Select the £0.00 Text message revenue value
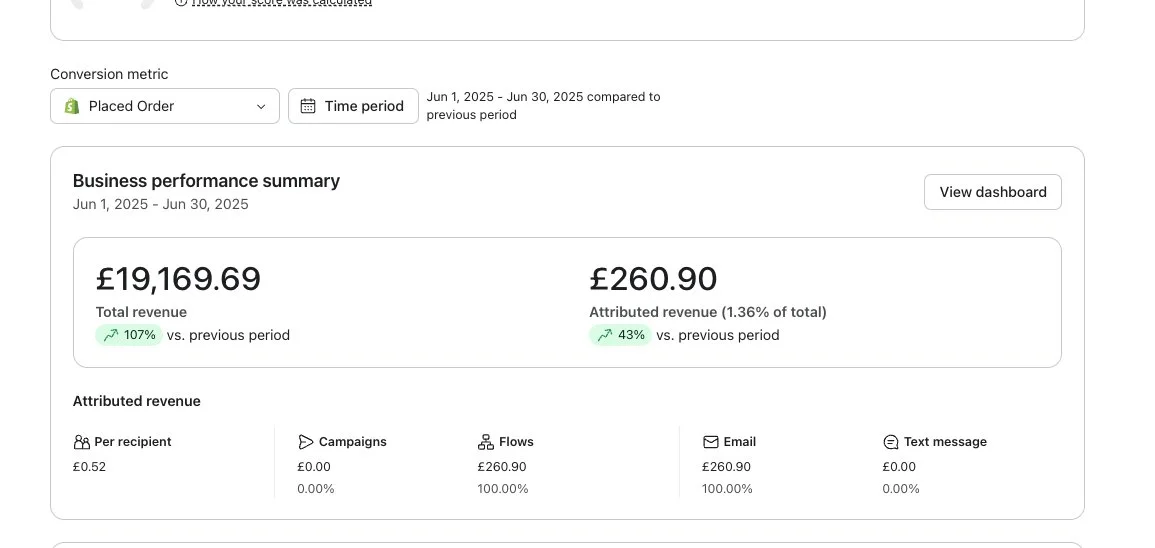This screenshot has width=1155, height=548. pos(899,467)
